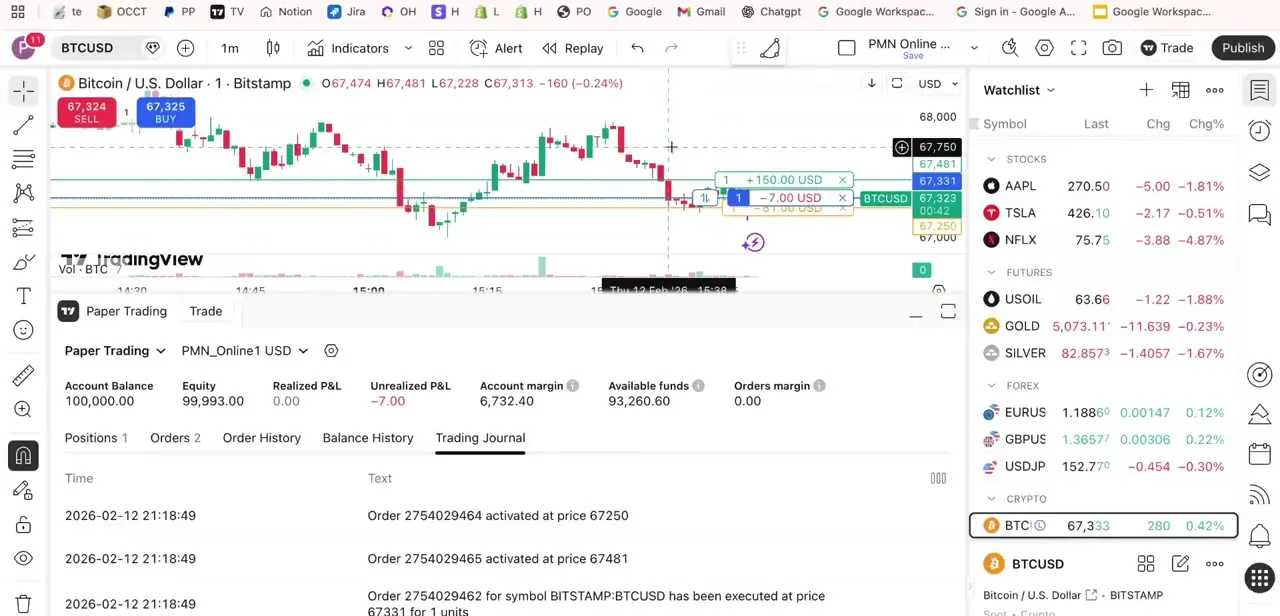This screenshot has width=1280, height=616.
Task: Open chart settings hexagon icon
Action: click(1044, 48)
